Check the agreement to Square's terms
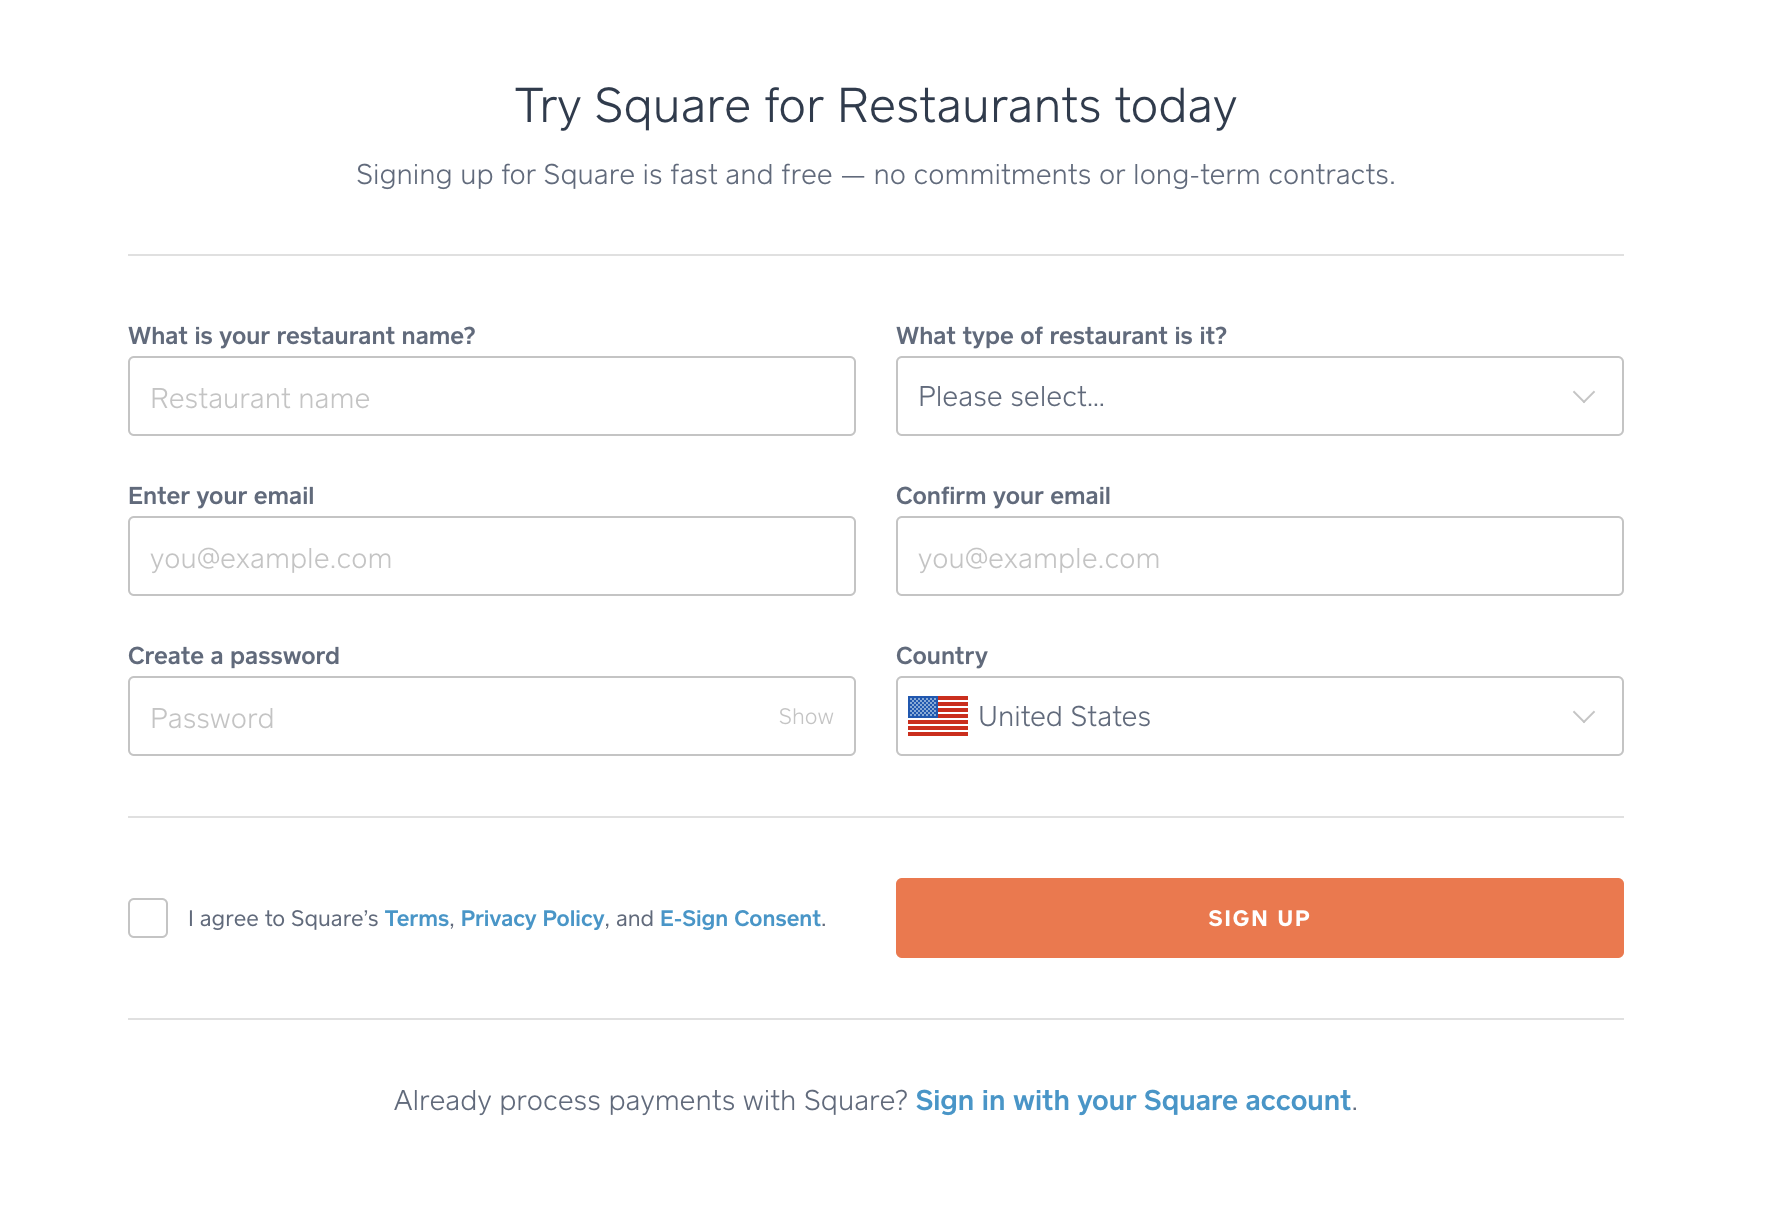Screen dimensions: 1786x1206 coord(147,918)
